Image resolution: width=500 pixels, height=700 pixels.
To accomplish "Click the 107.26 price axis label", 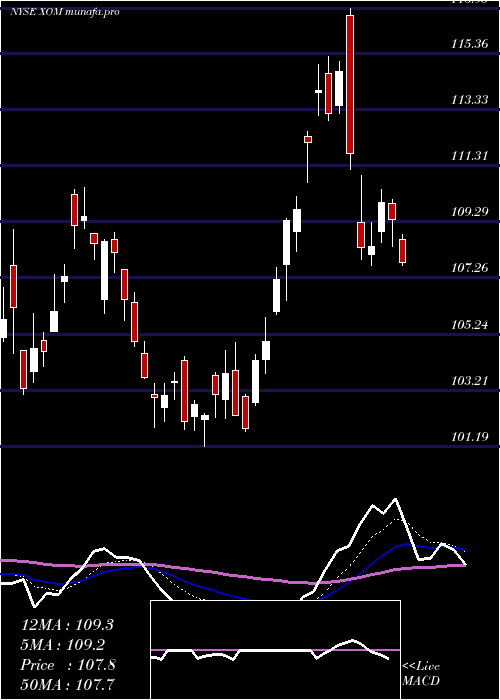I will coord(469,268).
